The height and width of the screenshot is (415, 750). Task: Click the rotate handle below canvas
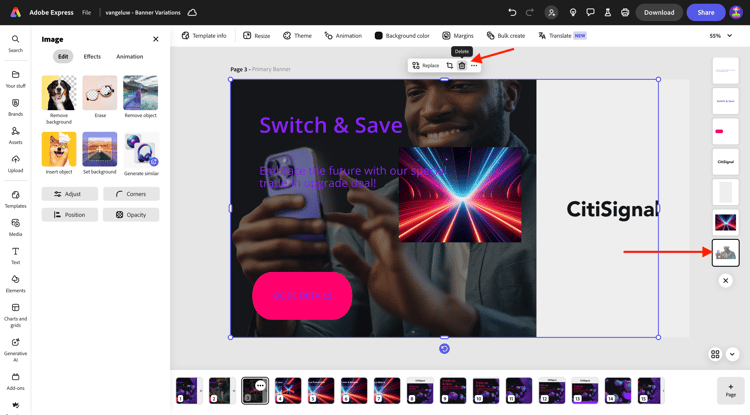click(x=444, y=349)
